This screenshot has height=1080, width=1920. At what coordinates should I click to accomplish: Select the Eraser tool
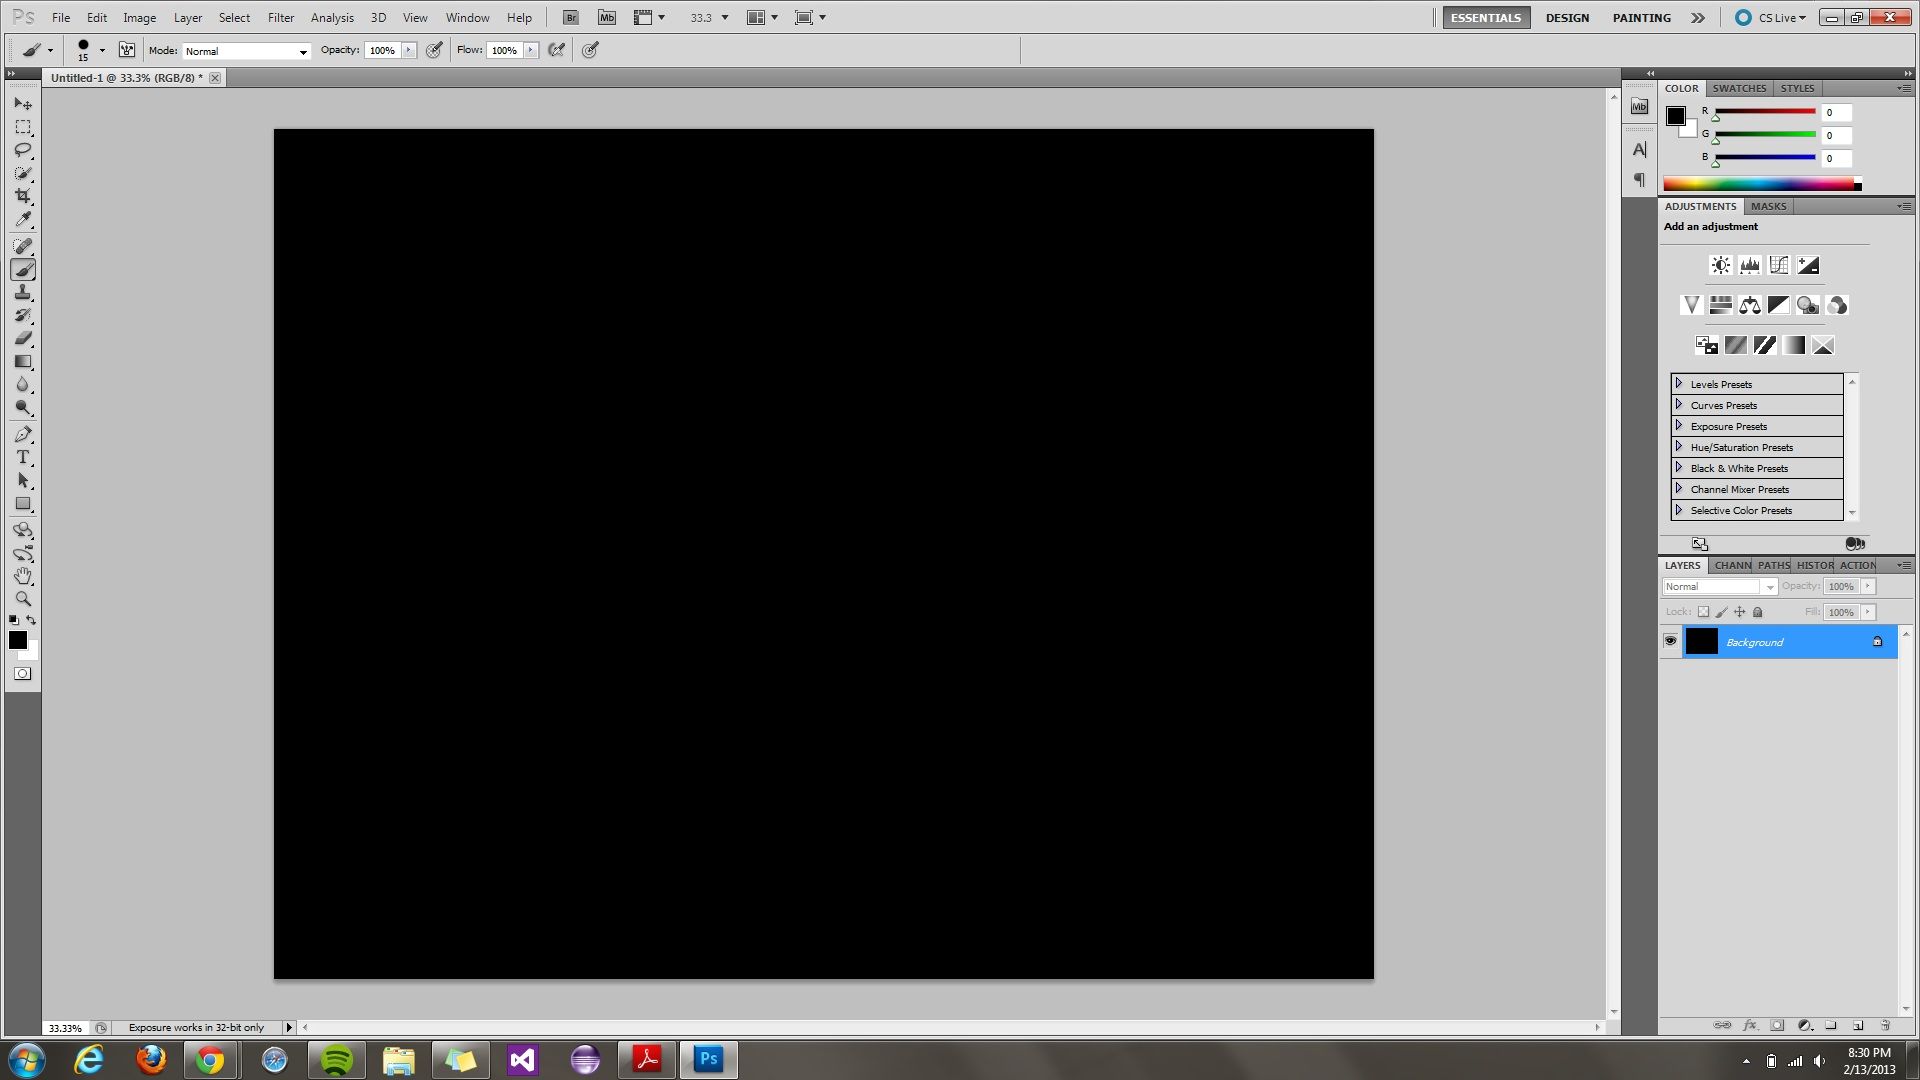23,338
